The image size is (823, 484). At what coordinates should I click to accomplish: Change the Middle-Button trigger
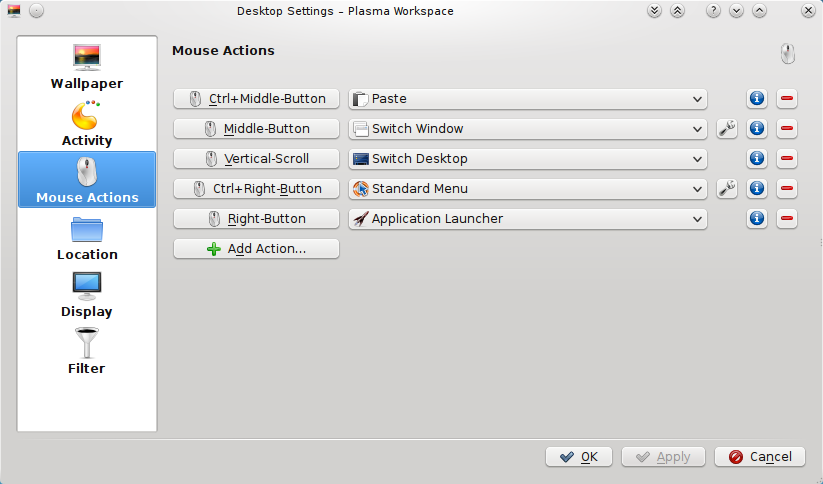click(x=256, y=129)
